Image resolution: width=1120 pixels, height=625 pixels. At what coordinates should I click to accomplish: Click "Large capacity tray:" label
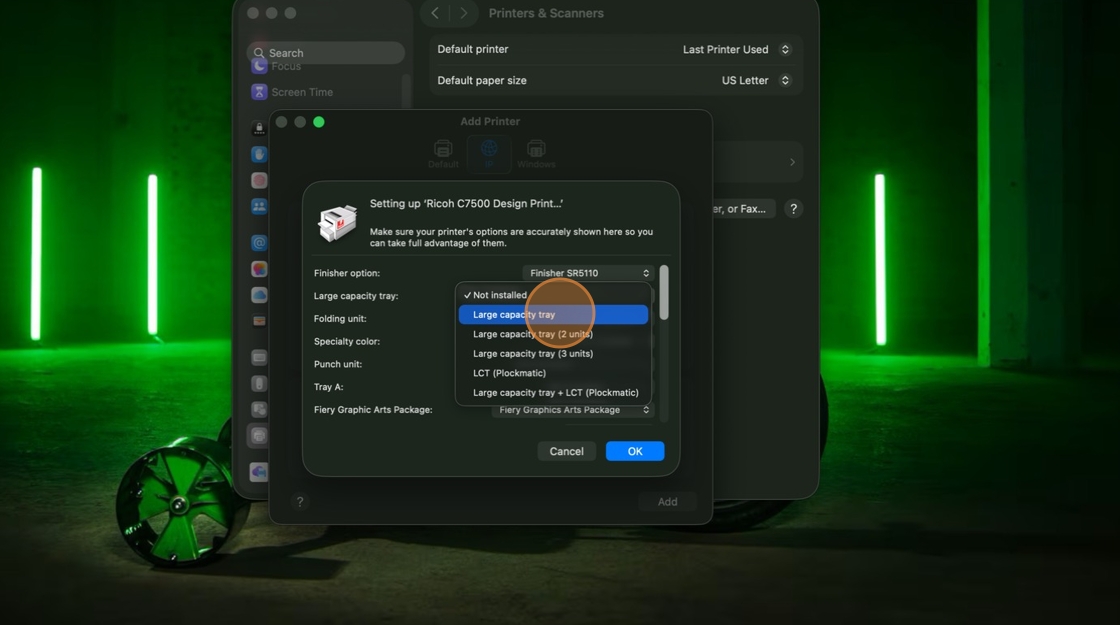[356, 296]
